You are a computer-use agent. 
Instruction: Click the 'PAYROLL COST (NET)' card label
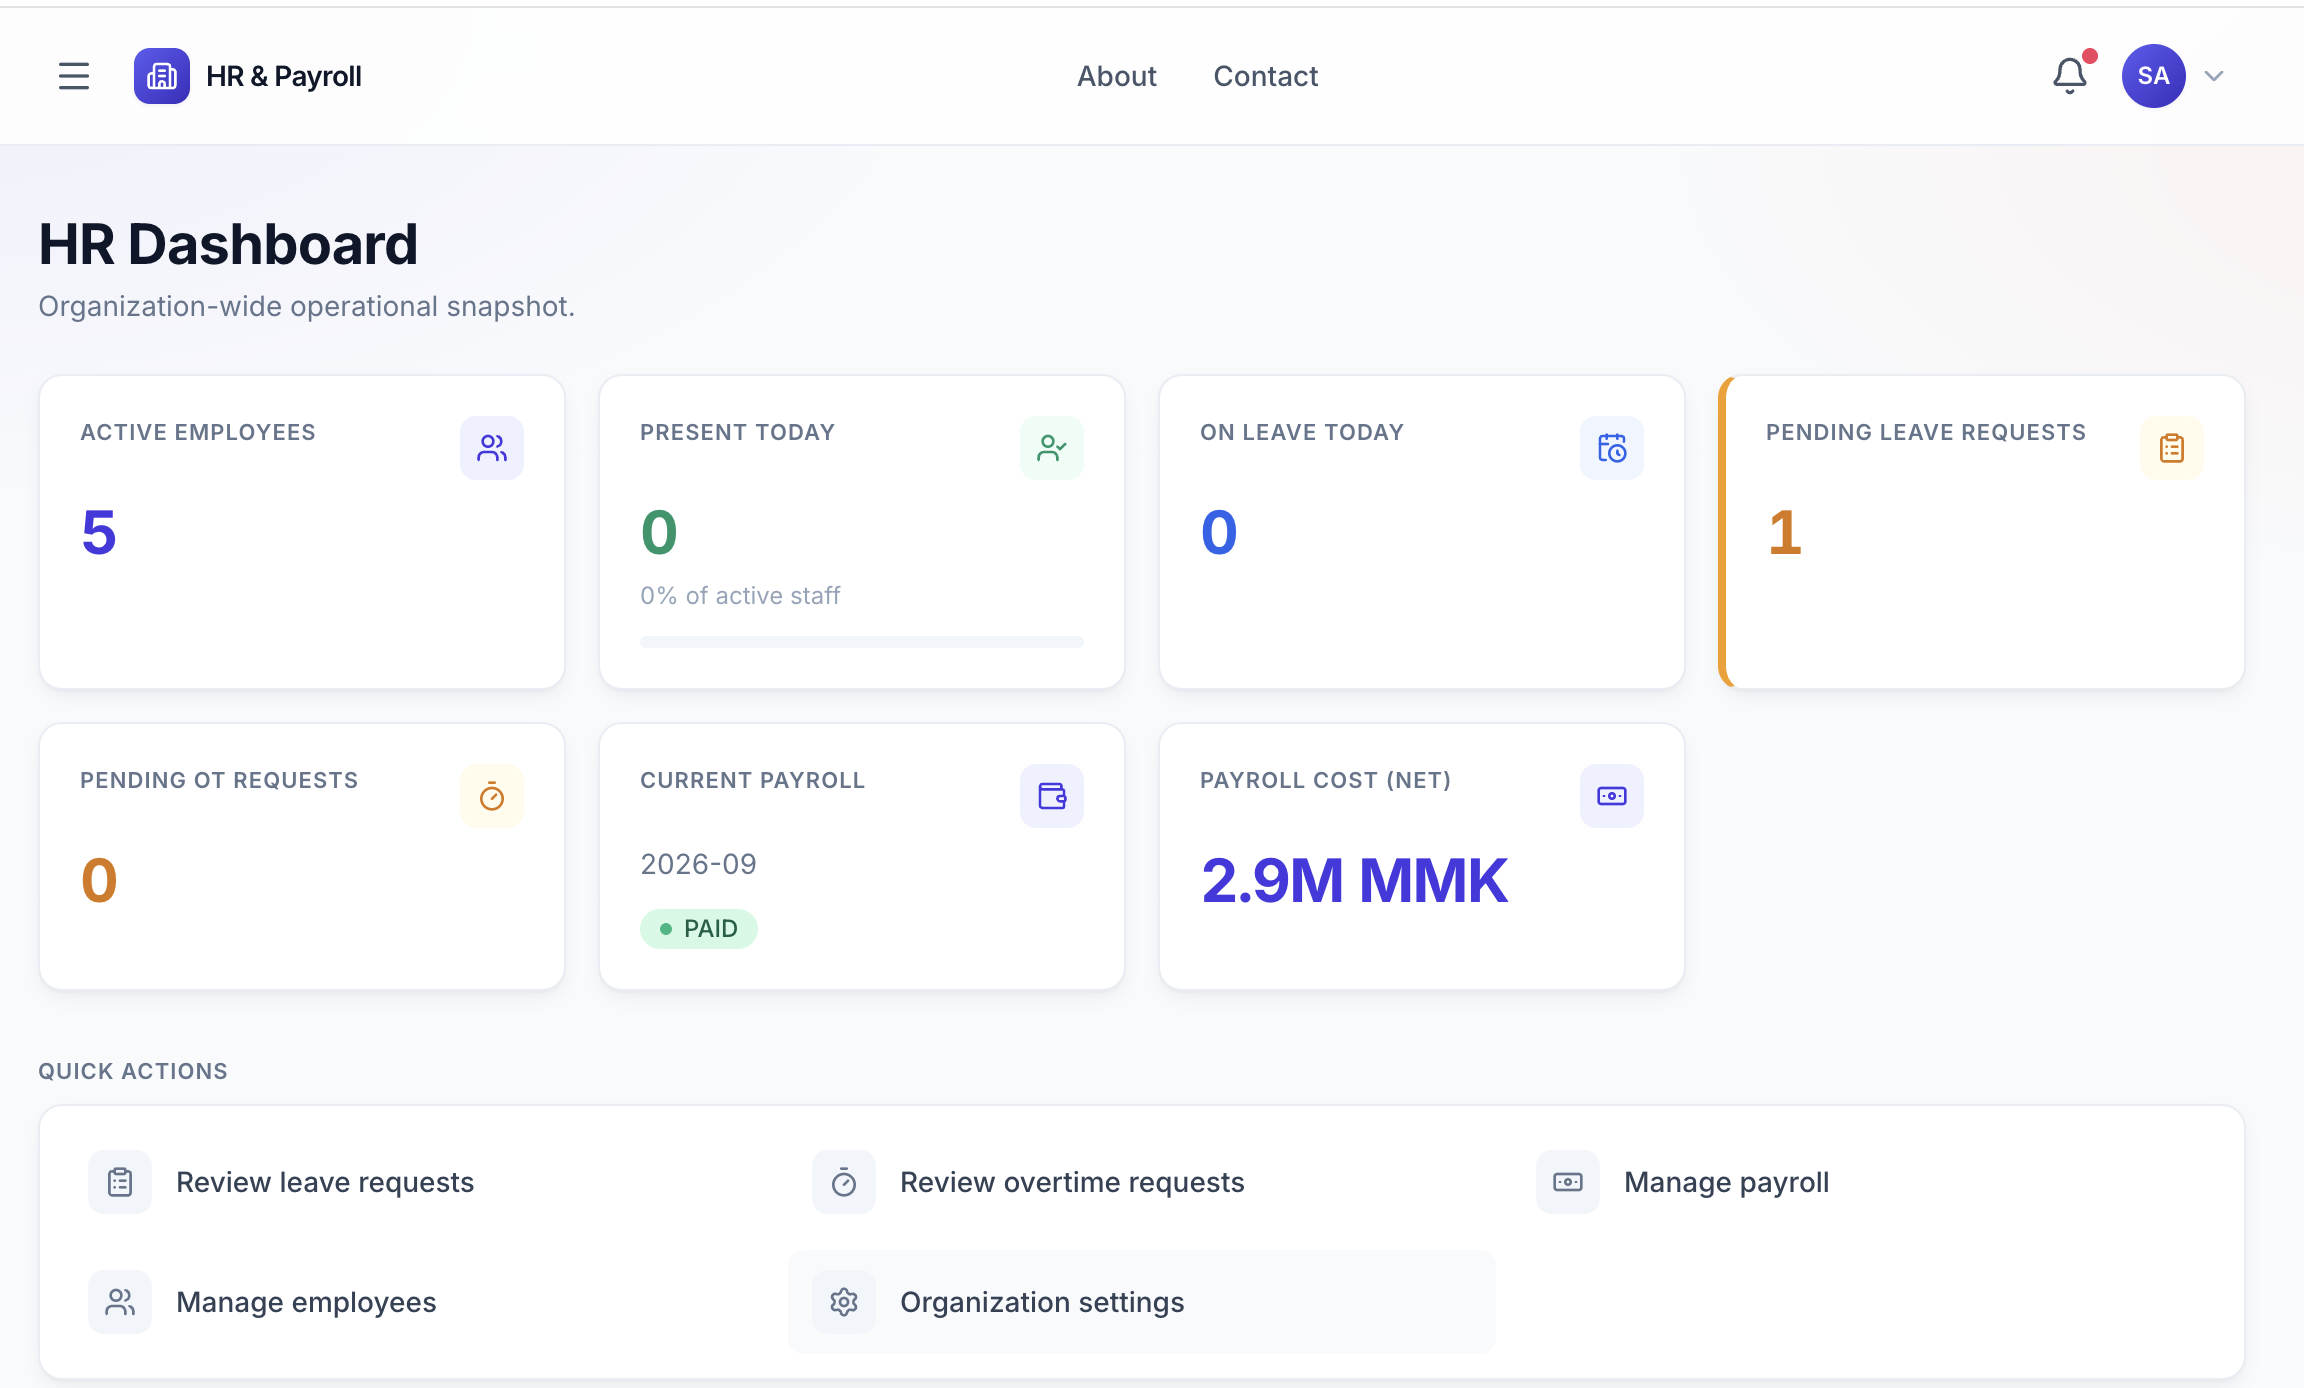click(x=1326, y=780)
